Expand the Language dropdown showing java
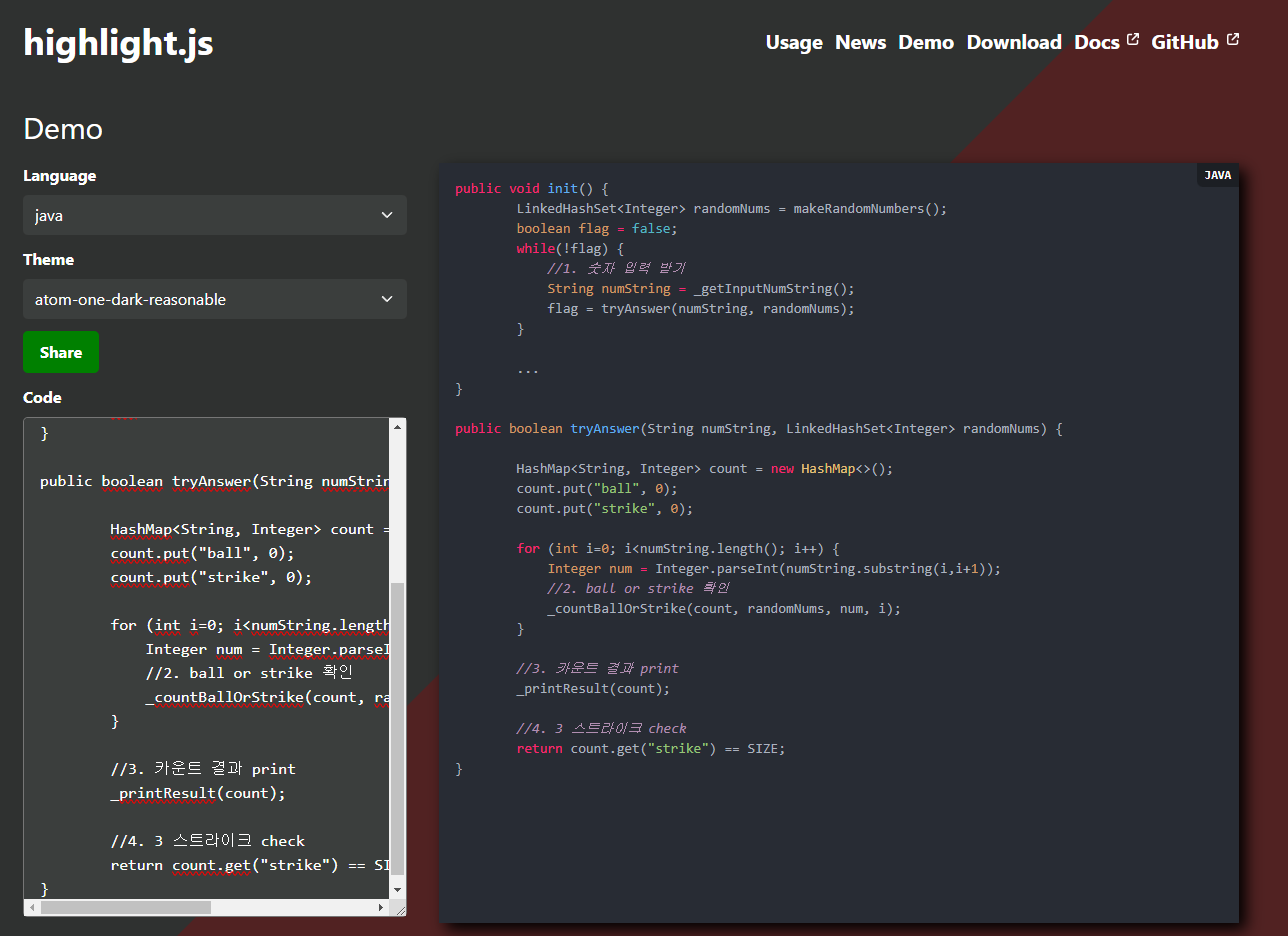The image size is (1288, 936). tap(215, 215)
